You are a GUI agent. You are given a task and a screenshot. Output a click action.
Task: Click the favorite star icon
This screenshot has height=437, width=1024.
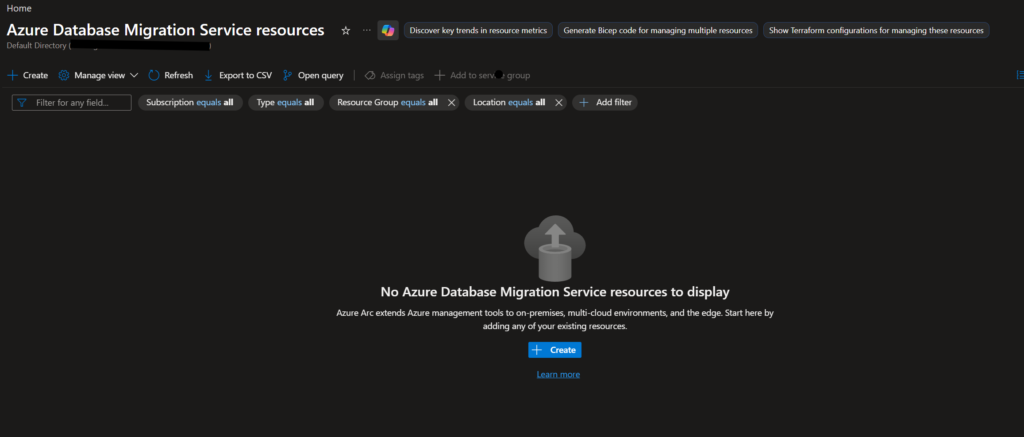[x=346, y=31]
